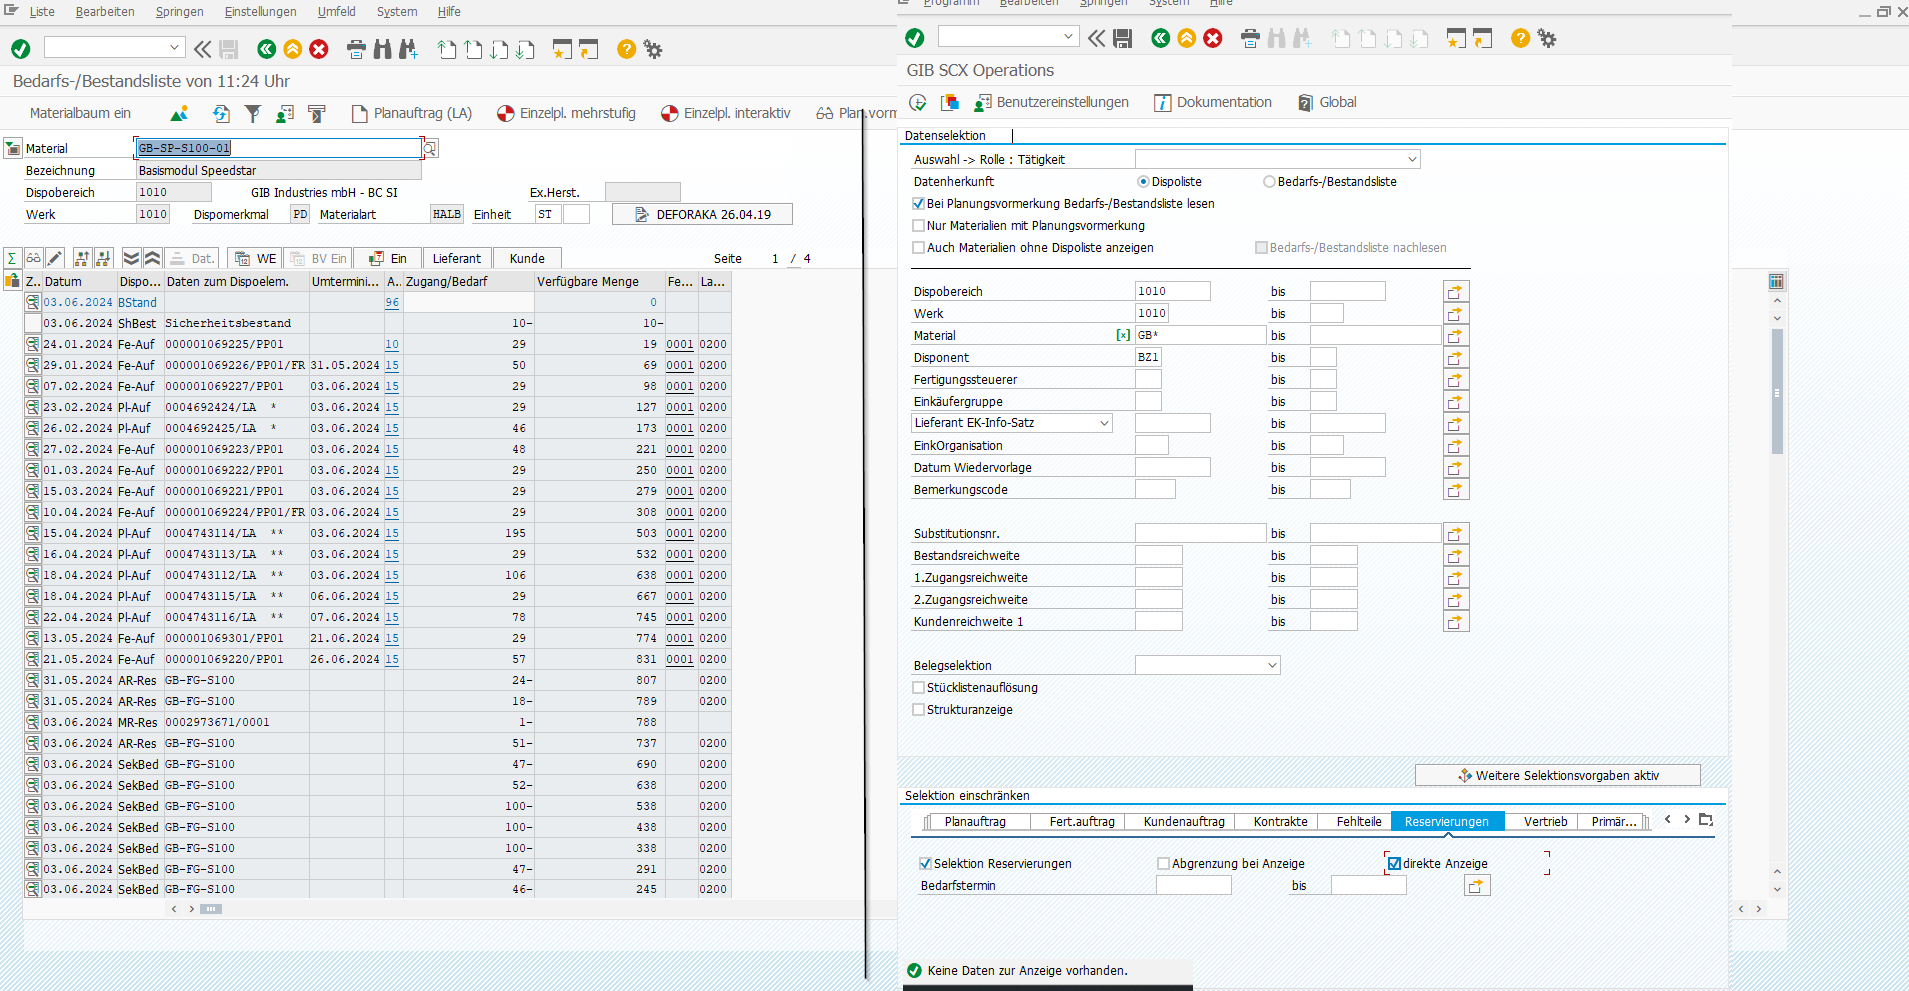Image resolution: width=1909 pixels, height=991 pixels.
Task: Open multiple selection for Dispobereich row
Action: [1455, 292]
